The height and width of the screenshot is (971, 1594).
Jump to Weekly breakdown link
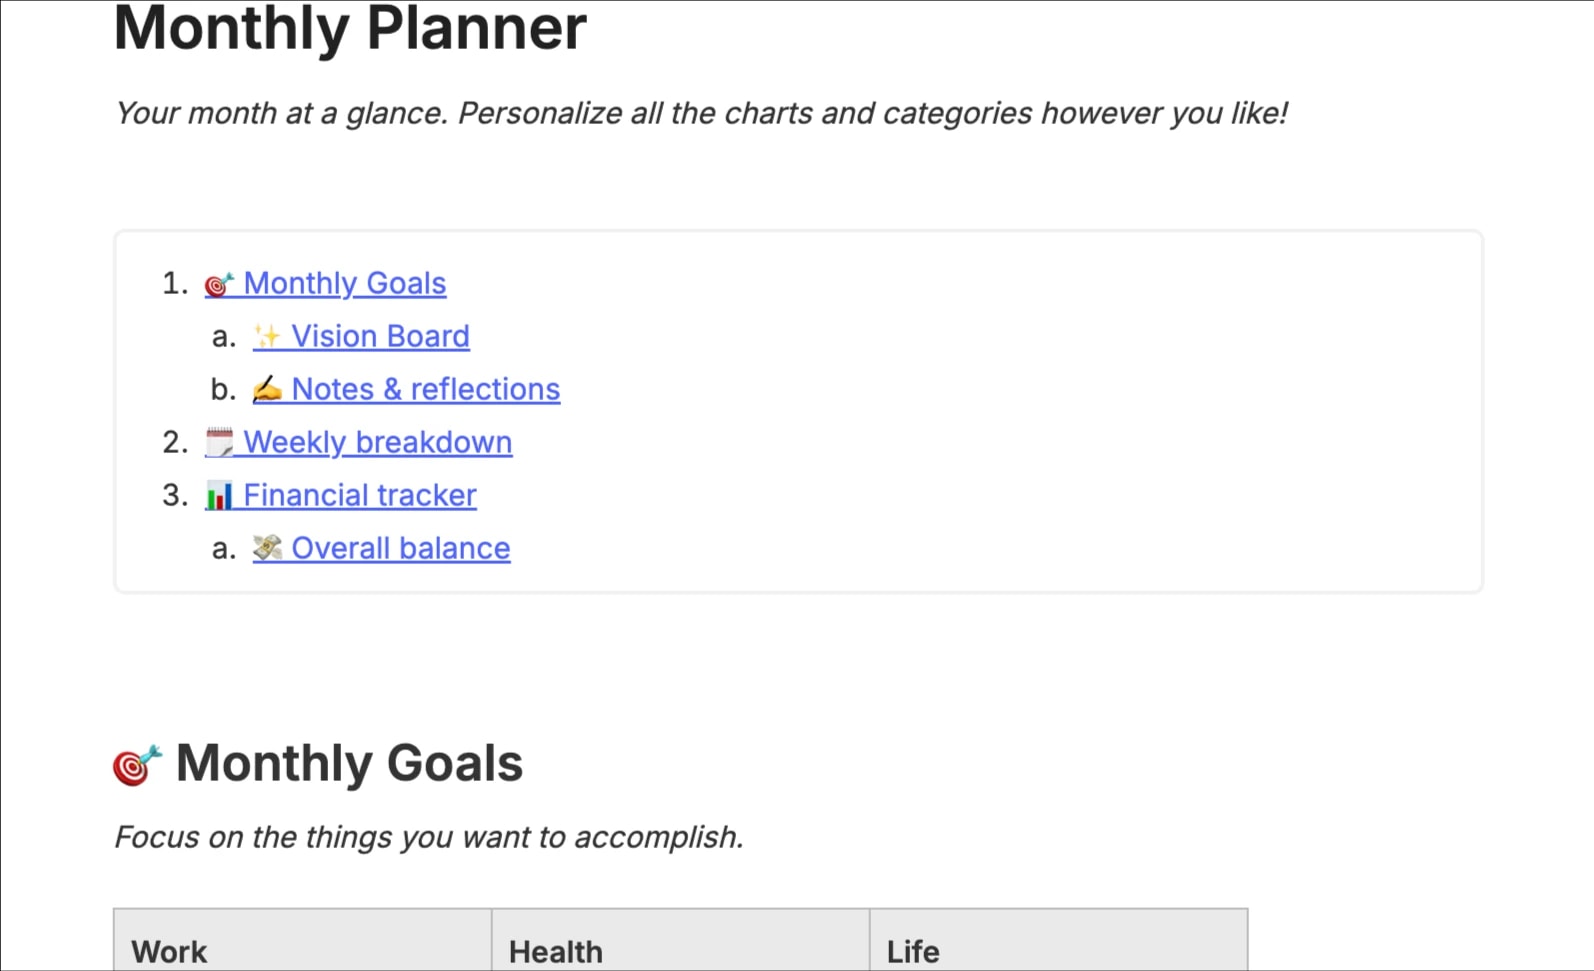(x=378, y=442)
